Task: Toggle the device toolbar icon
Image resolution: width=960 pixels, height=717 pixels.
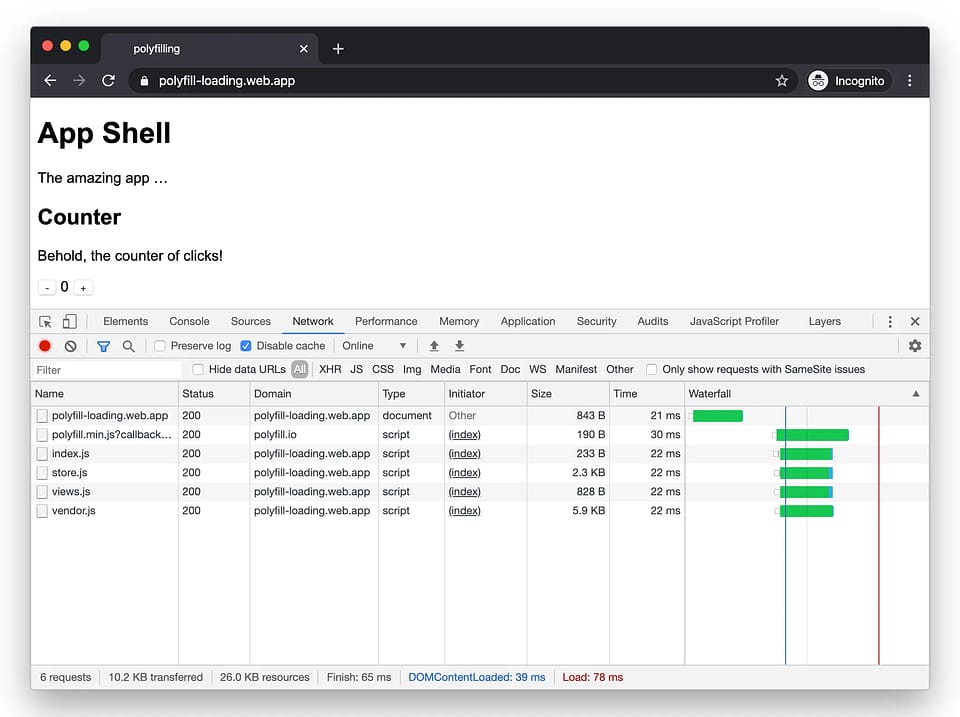Action: pos(69,322)
